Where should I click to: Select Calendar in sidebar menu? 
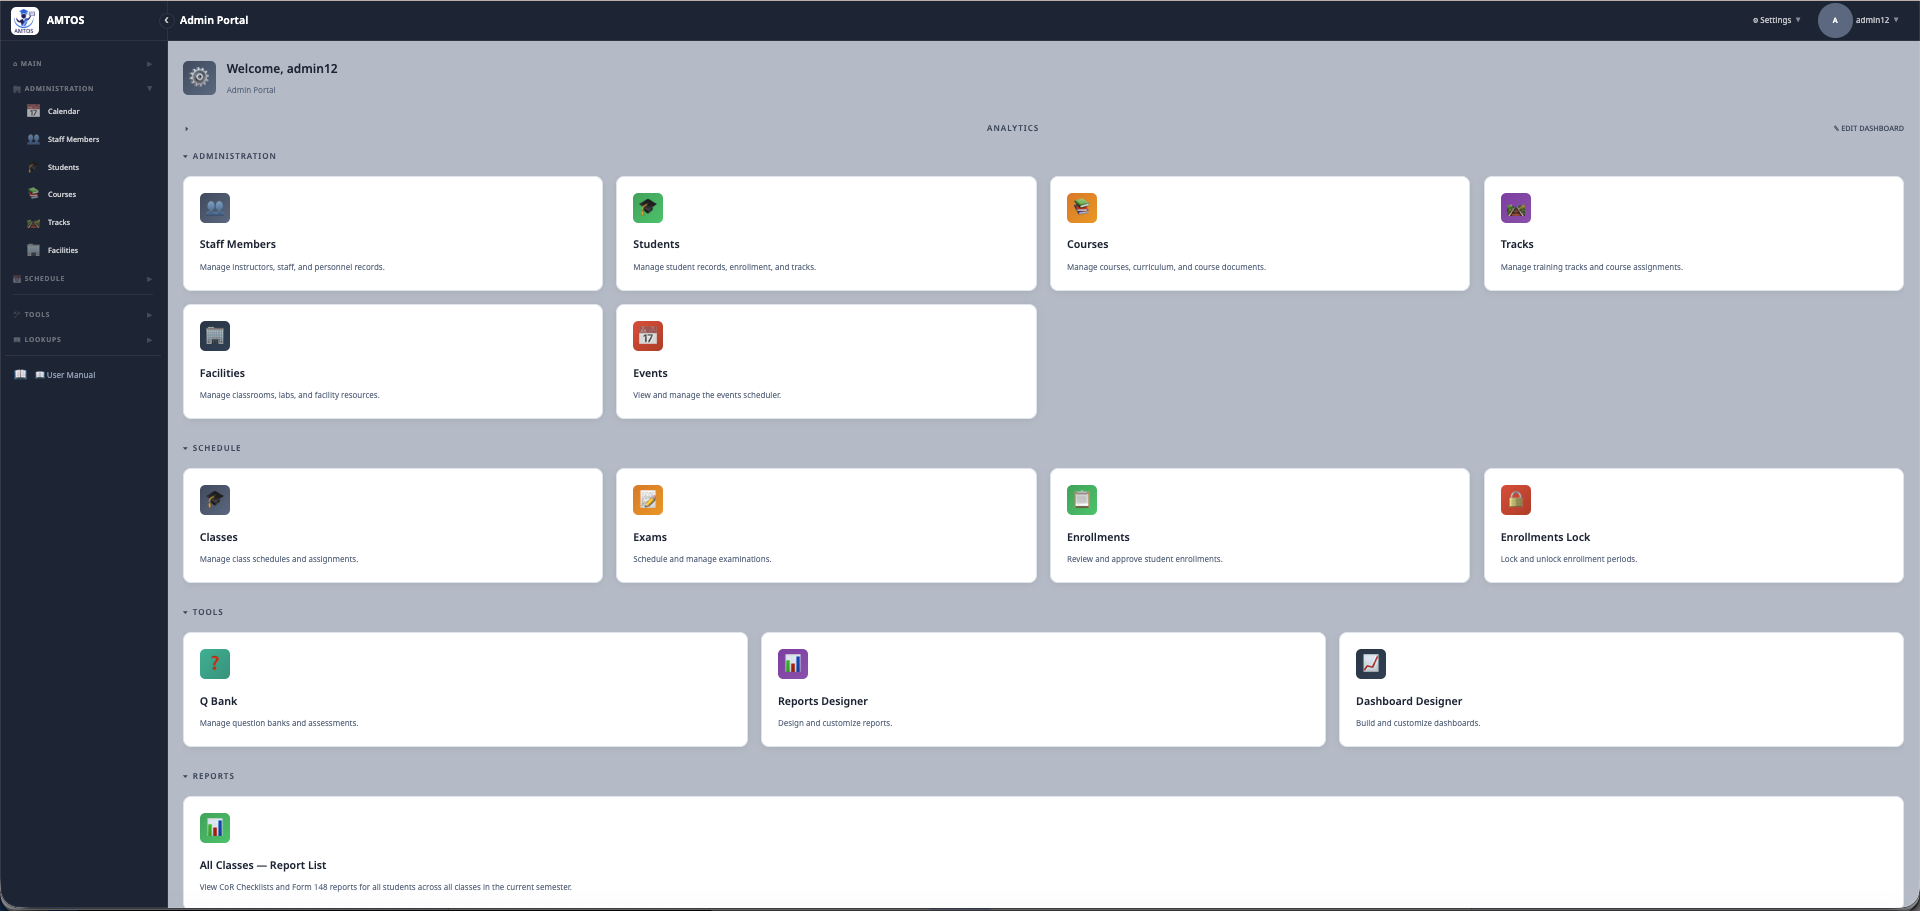[64, 111]
